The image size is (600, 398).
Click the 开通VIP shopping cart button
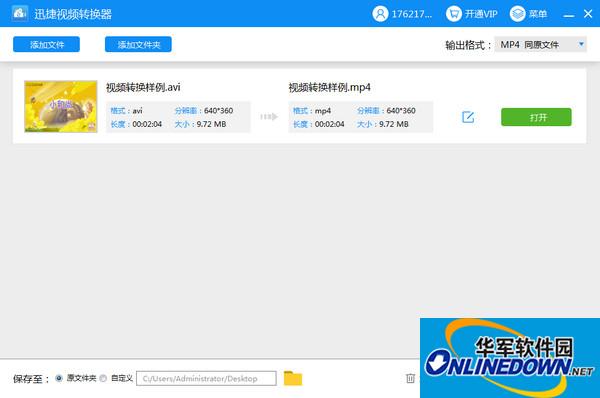pos(471,14)
